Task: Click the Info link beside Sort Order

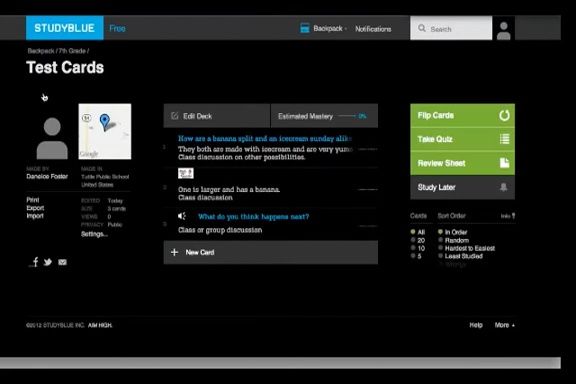Action: coord(508,216)
